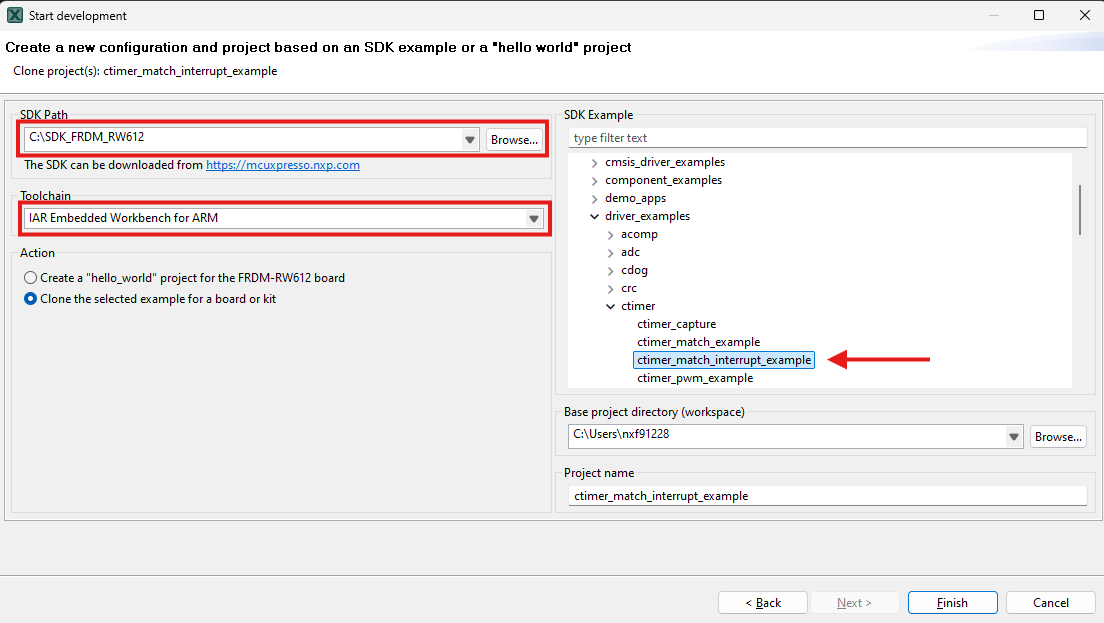Click the SDK example filter text field
The height and width of the screenshot is (623, 1104).
[826, 138]
